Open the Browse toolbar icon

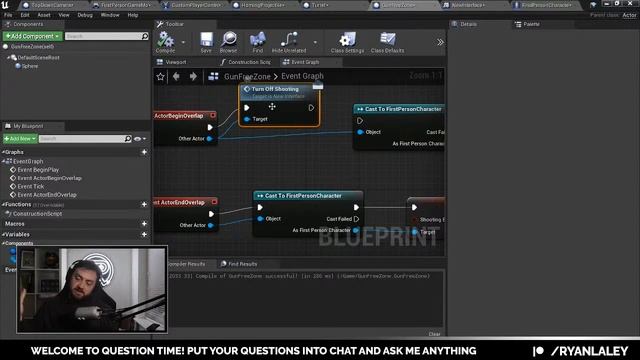tap(229, 42)
